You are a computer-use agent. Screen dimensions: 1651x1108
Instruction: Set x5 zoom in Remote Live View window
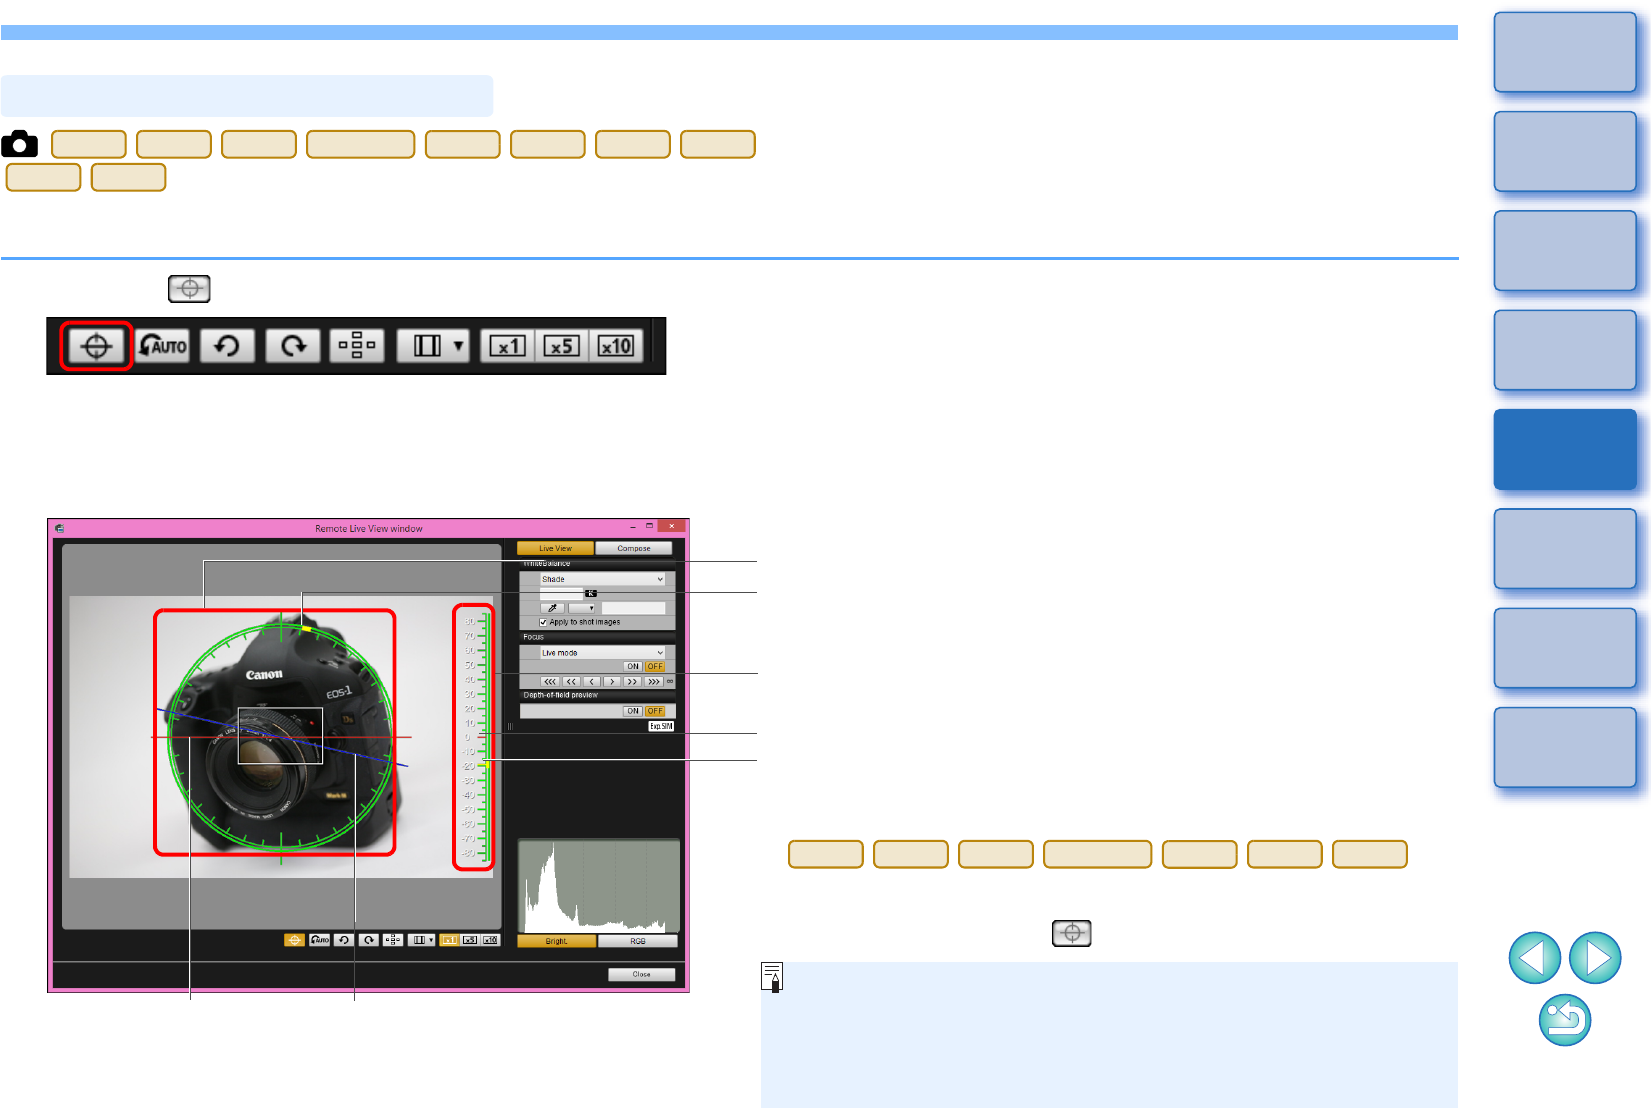(x=470, y=940)
